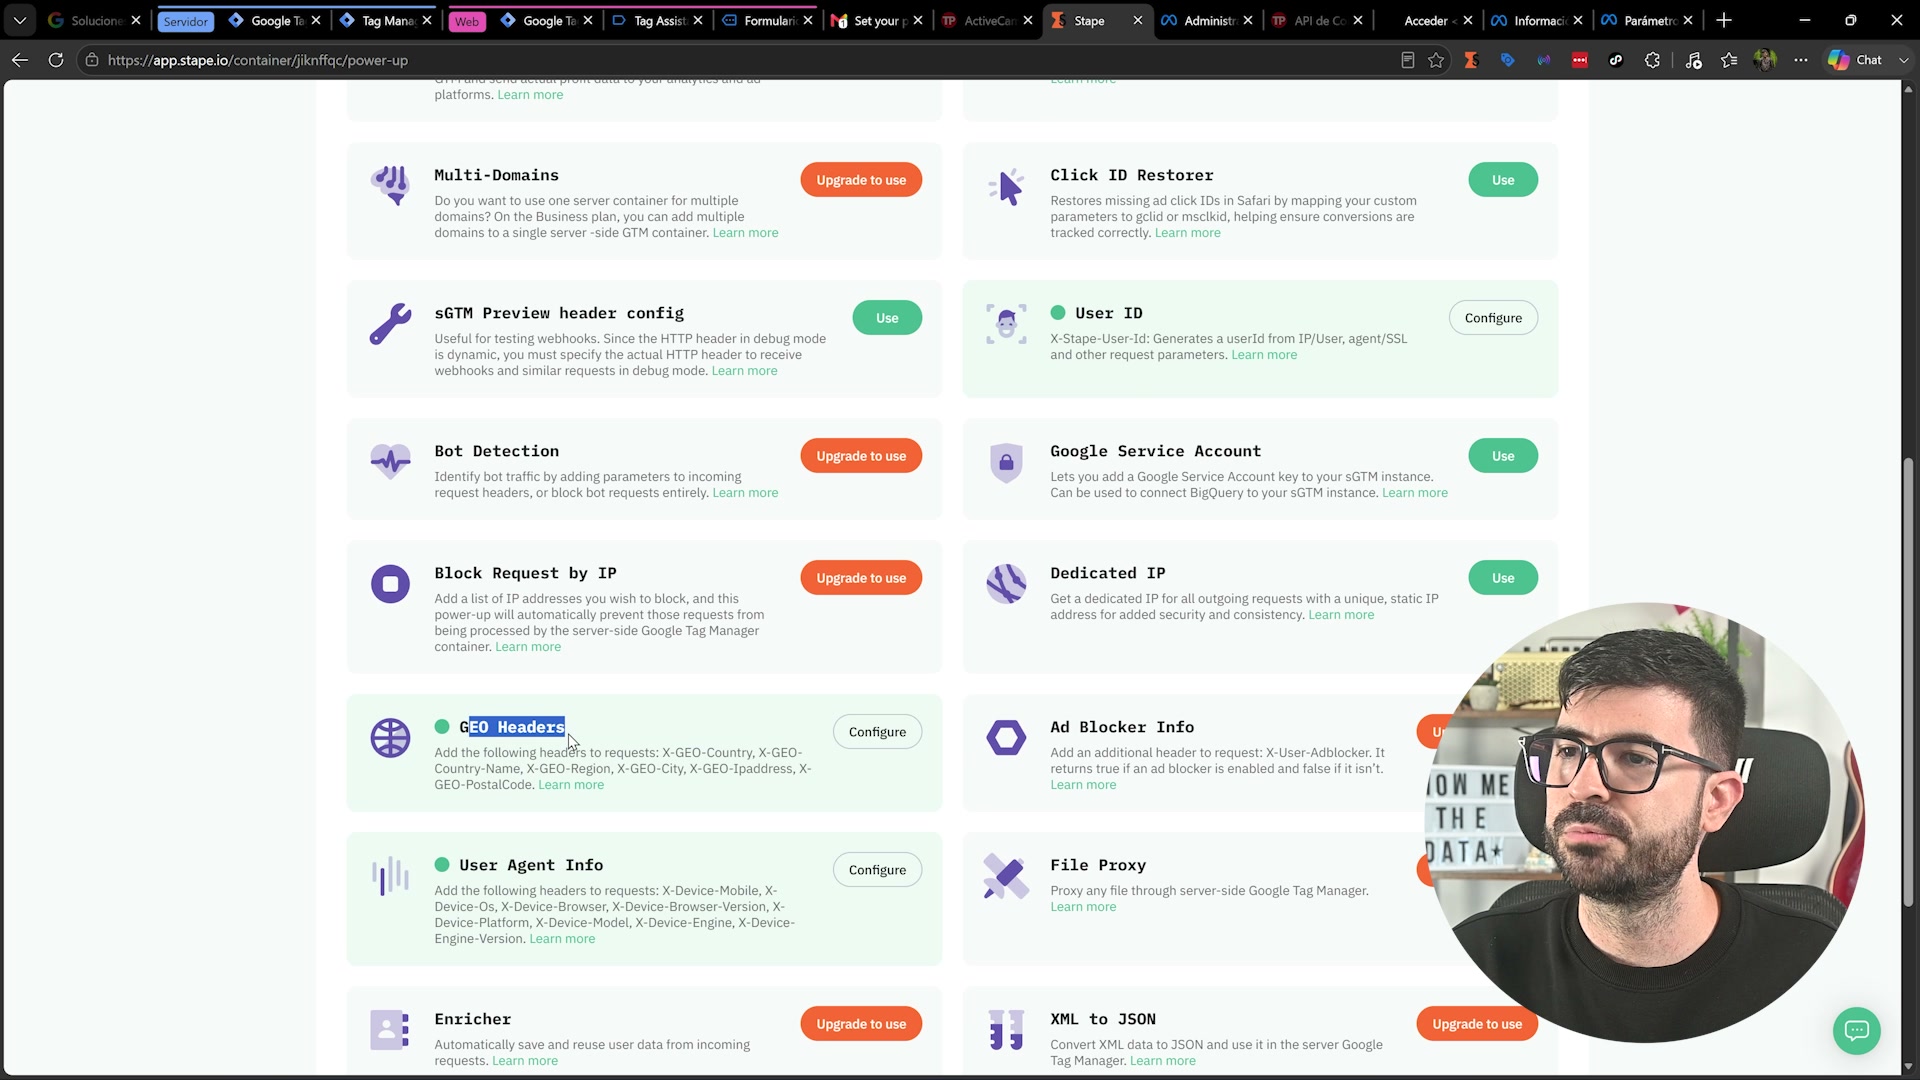This screenshot has height=1080, width=1920.
Task: Switch to the Tag Assistant tab
Action: tap(659, 20)
